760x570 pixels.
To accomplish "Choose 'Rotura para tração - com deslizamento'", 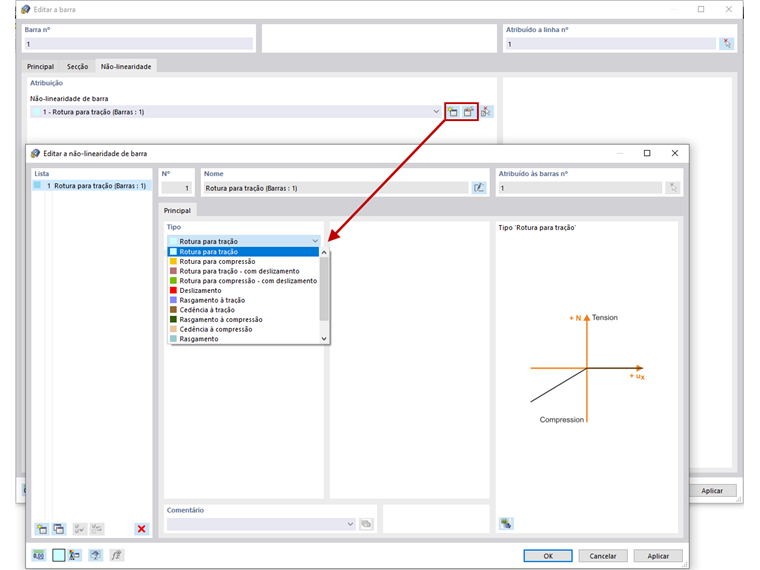I will pos(243,271).
